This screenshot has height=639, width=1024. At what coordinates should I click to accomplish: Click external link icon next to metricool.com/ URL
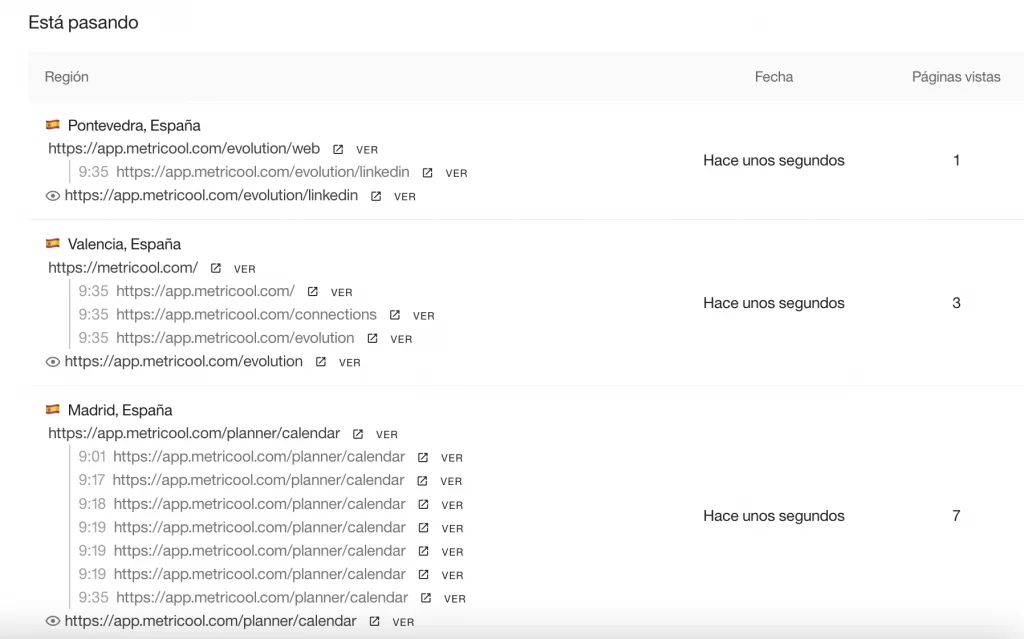(216, 268)
